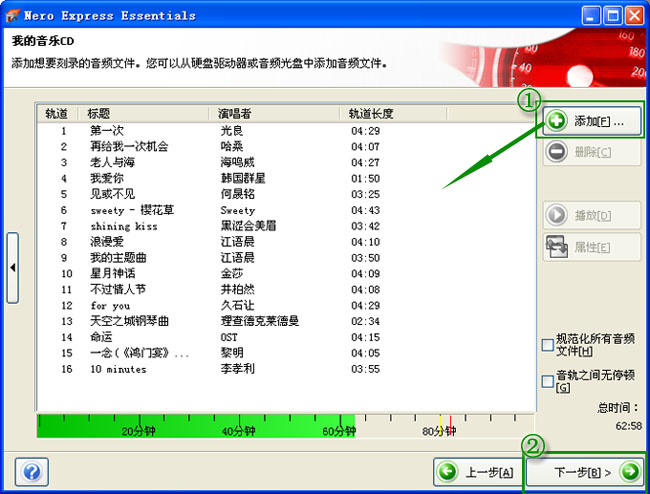
Task: Click artist 韩国群星
Action: pyautogui.click(x=243, y=179)
